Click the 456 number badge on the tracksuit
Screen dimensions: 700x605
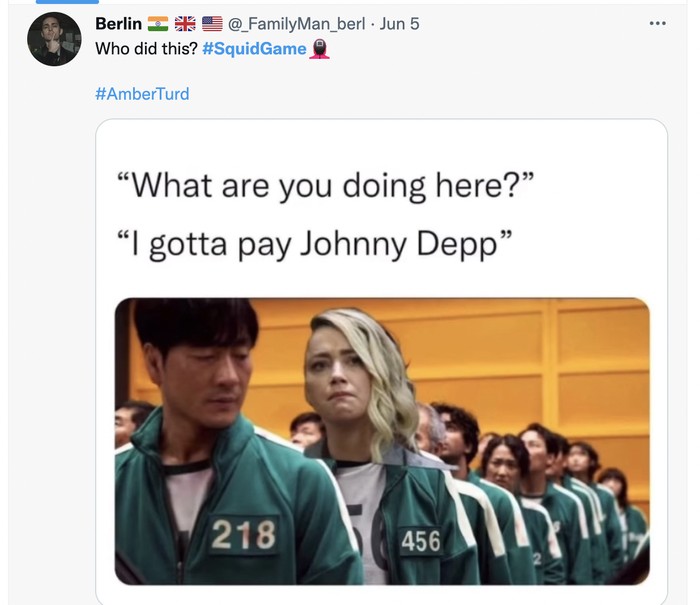click(420, 541)
